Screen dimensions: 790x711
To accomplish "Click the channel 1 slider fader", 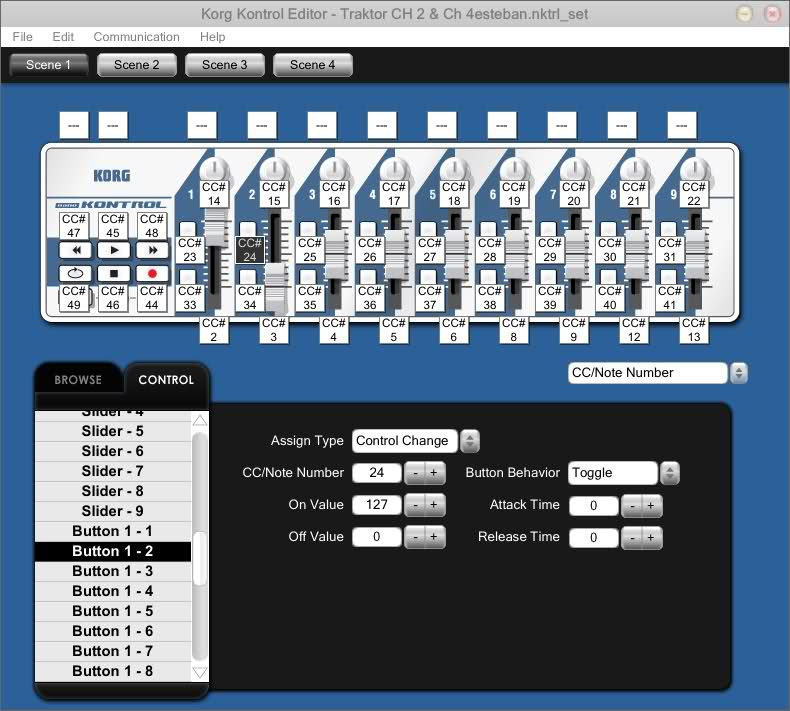I will (x=216, y=229).
